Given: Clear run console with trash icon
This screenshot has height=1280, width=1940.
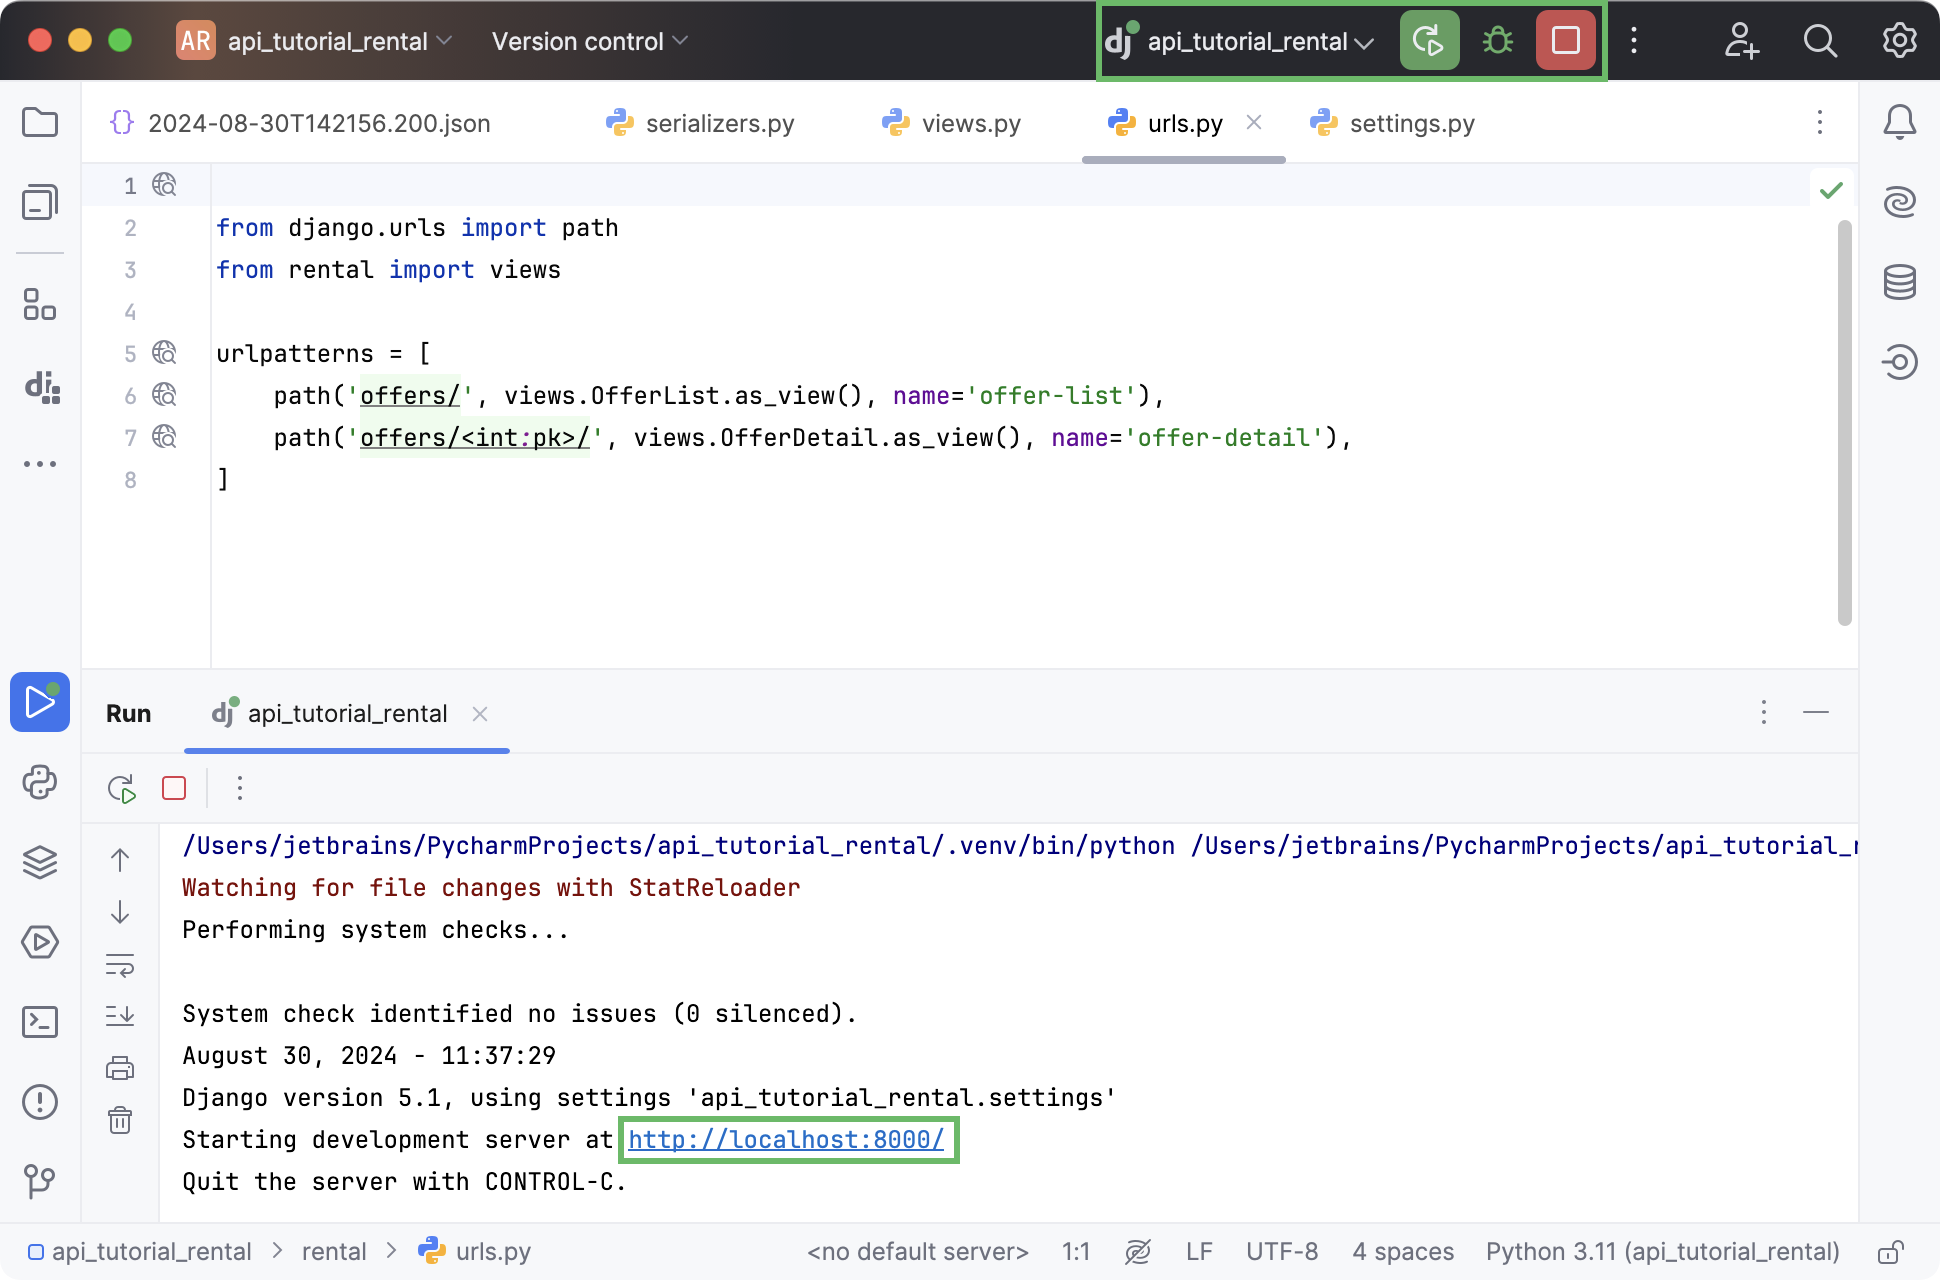Looking at the screenshot, I should point(120,1120).
